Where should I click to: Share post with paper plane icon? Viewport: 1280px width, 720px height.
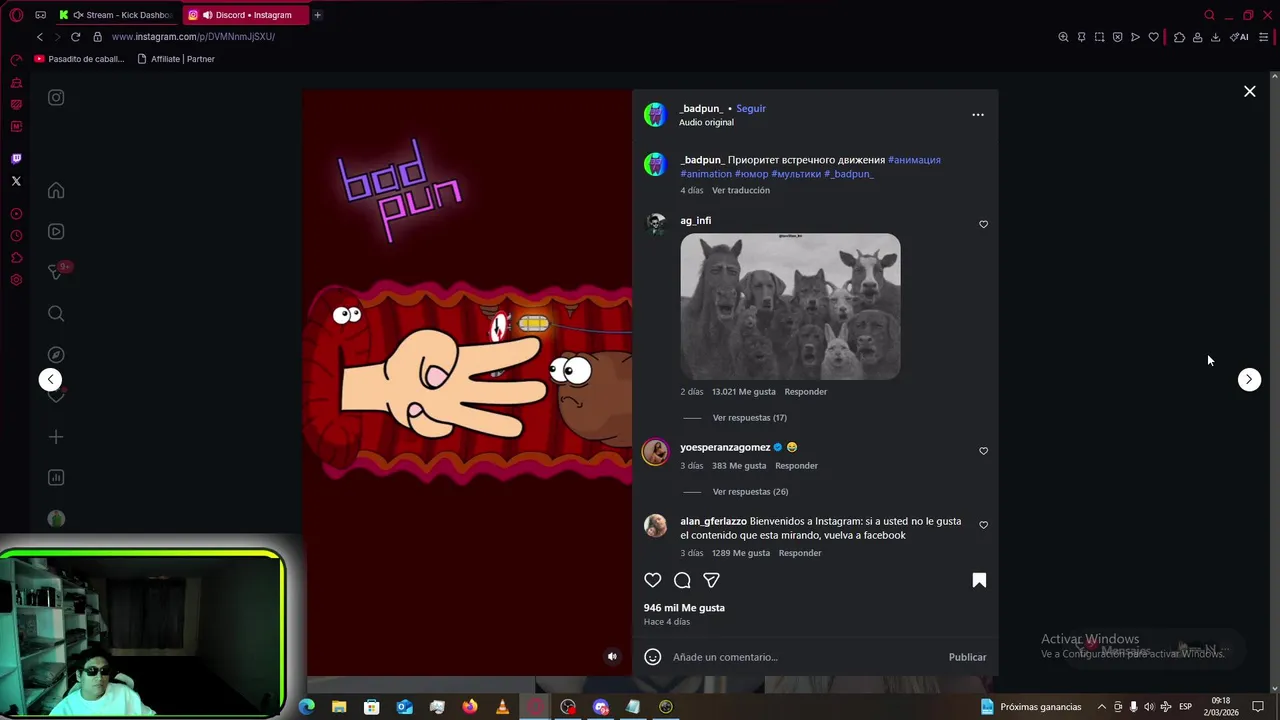(x=711, y=580)
